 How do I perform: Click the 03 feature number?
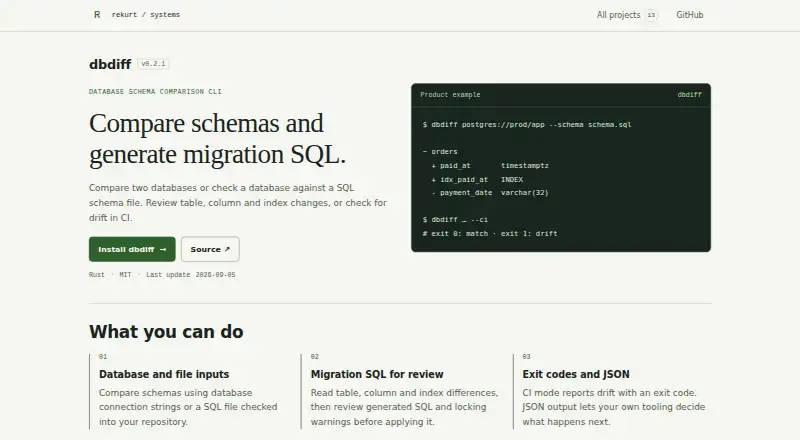click(527, 357)
